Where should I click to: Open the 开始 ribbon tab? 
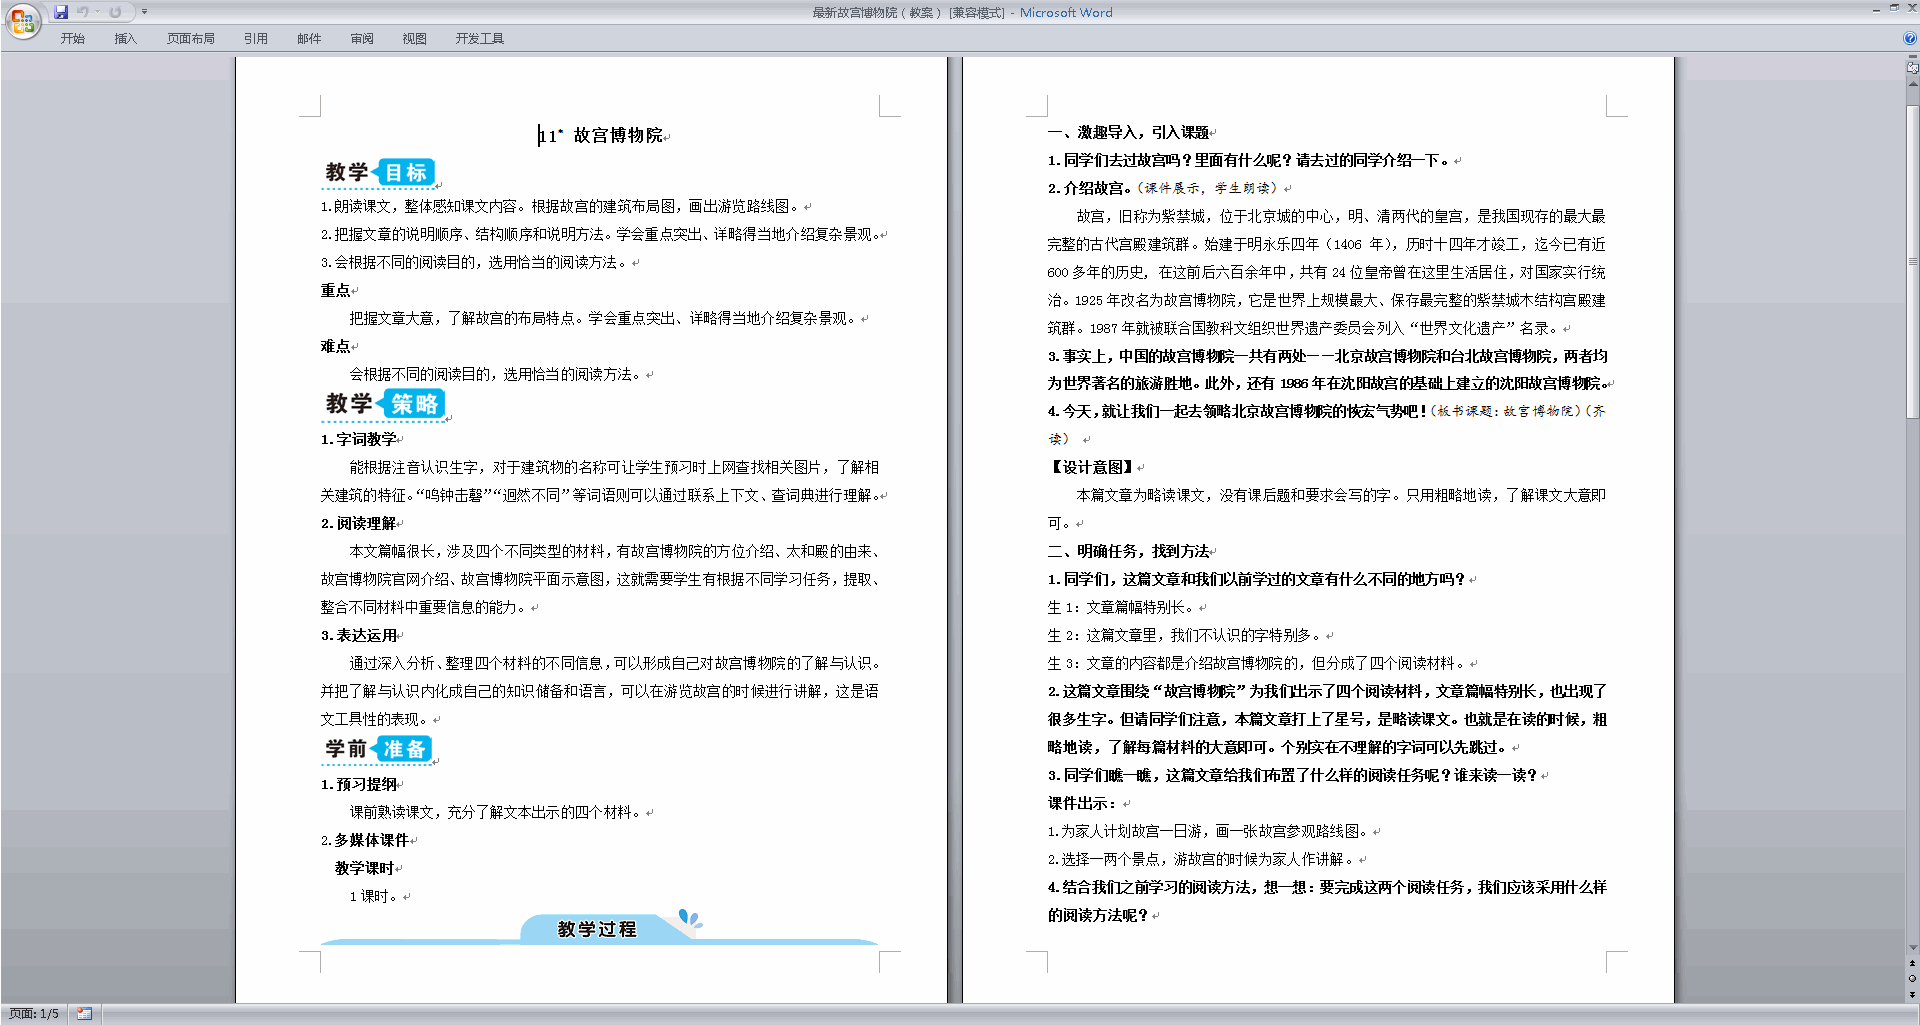[x=72, y=39]
